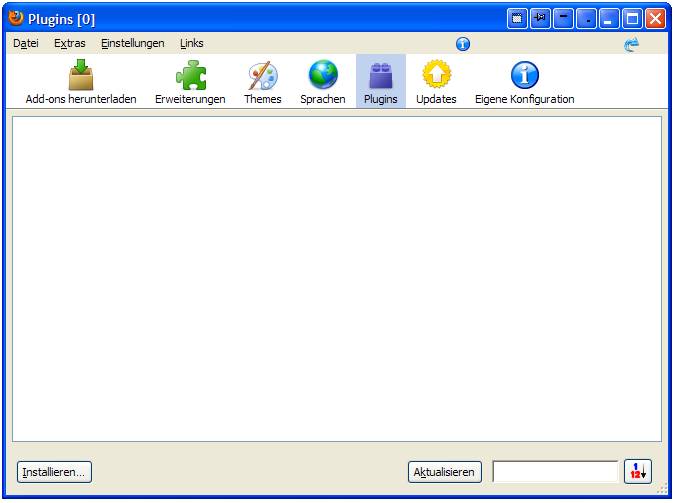Switch to Erweiterungen puzzle-piece view
Image resolution: width=675 pixels, height=503 pixels.
click(190, 82)
